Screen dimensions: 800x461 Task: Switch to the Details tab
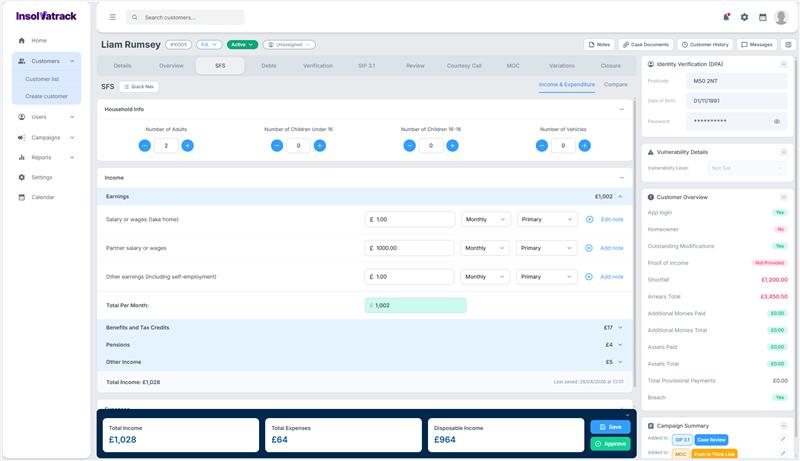point(122,66)
